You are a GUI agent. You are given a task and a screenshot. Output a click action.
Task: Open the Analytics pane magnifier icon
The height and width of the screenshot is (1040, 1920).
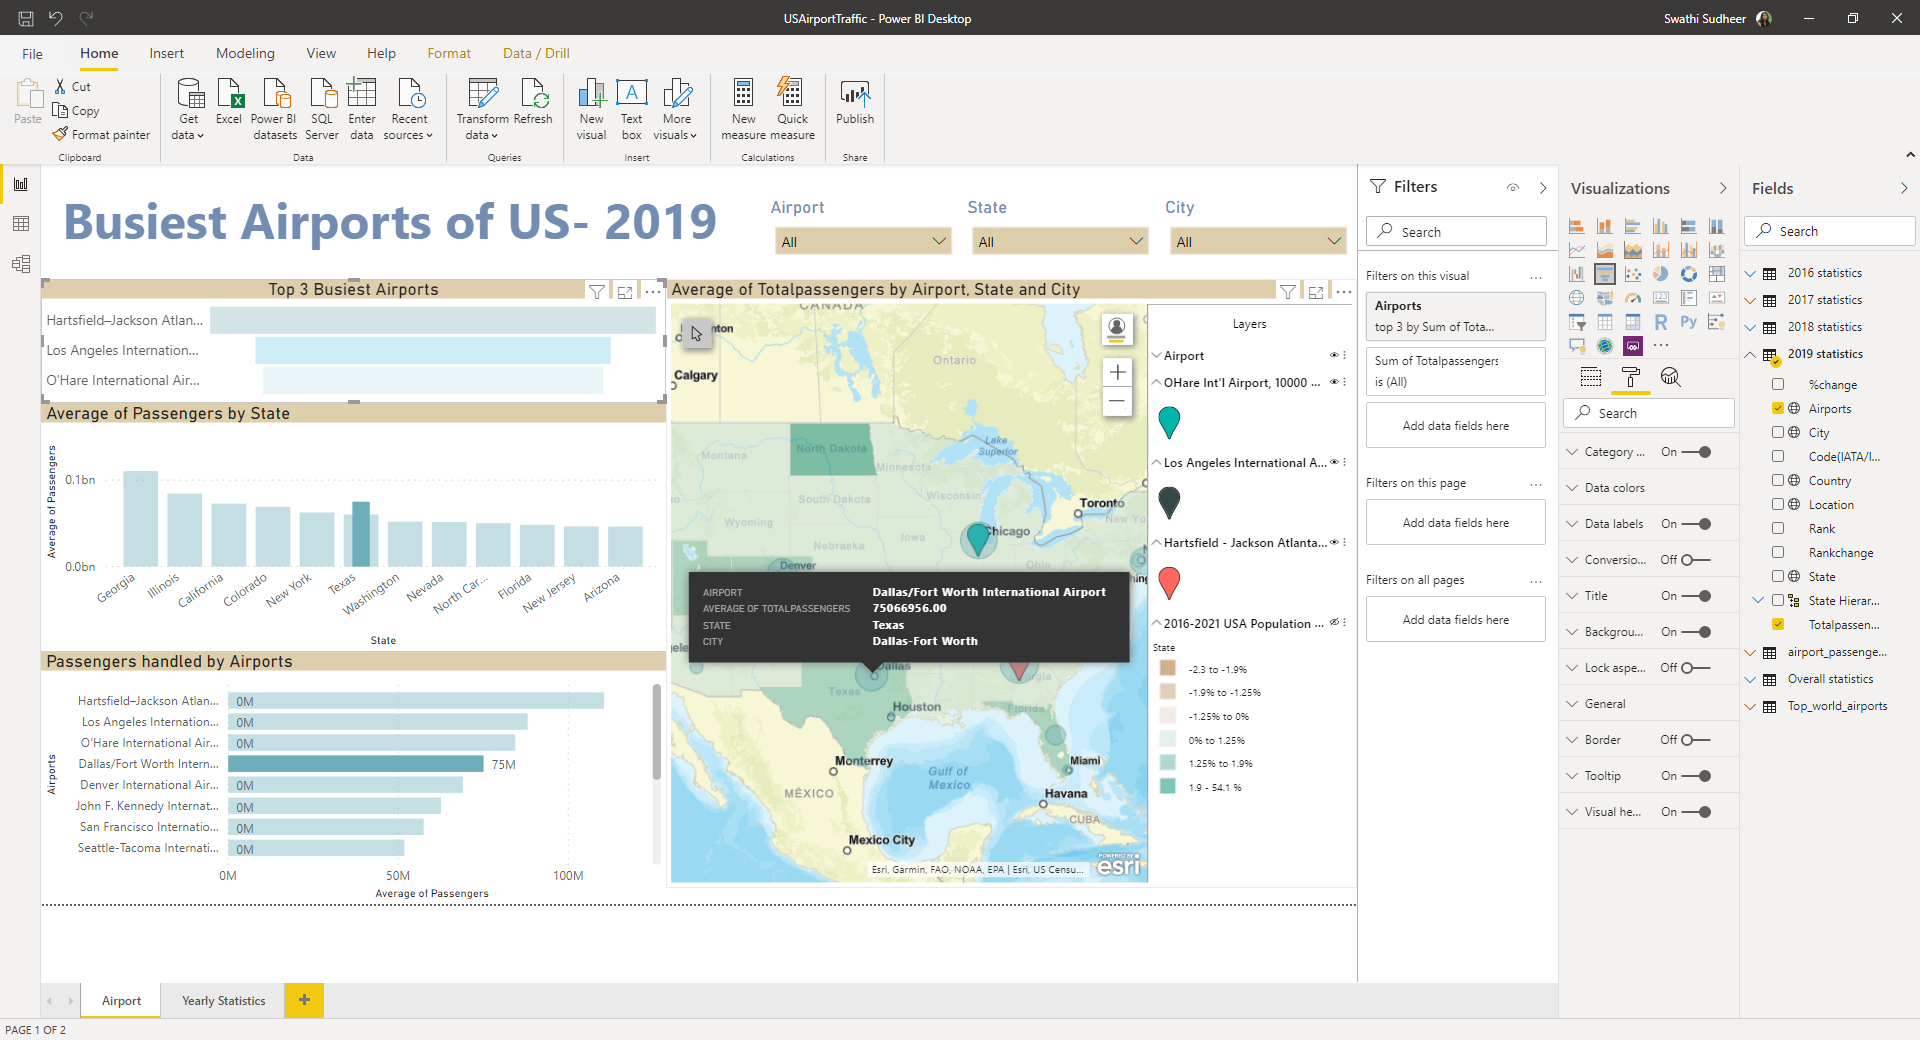1671,377
